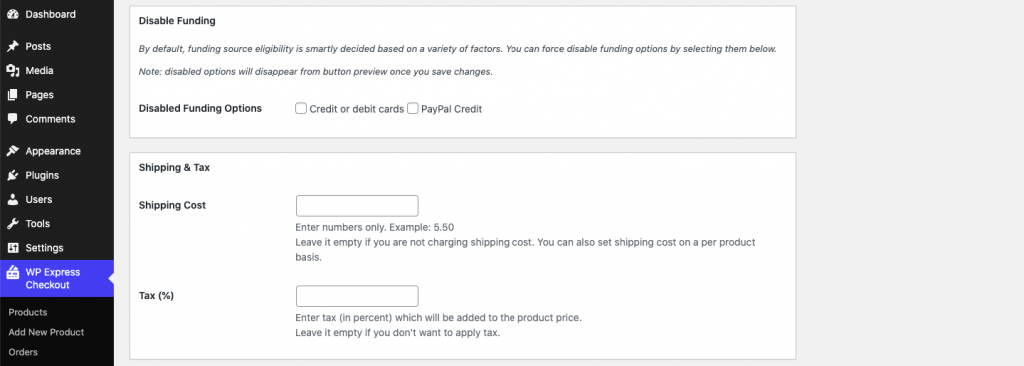Screen dimensions: 1024x366
Task: Click the Users person icon
Action: coord(12,199)
